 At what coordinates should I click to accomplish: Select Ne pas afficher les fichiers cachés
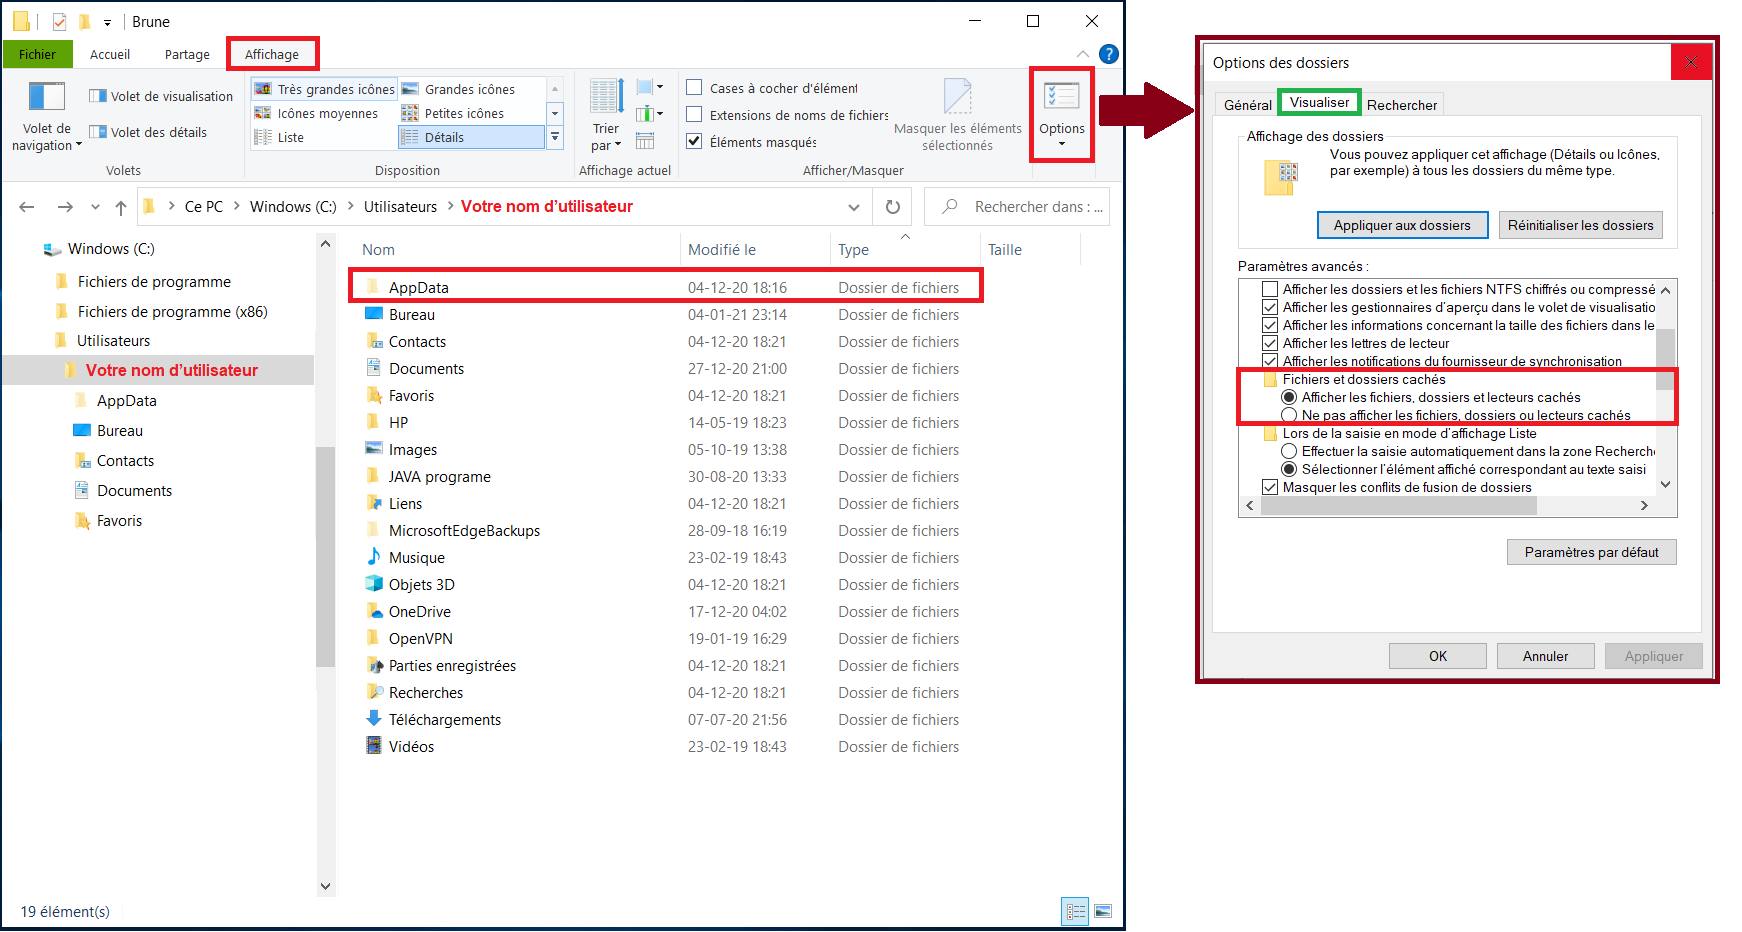1289,415
